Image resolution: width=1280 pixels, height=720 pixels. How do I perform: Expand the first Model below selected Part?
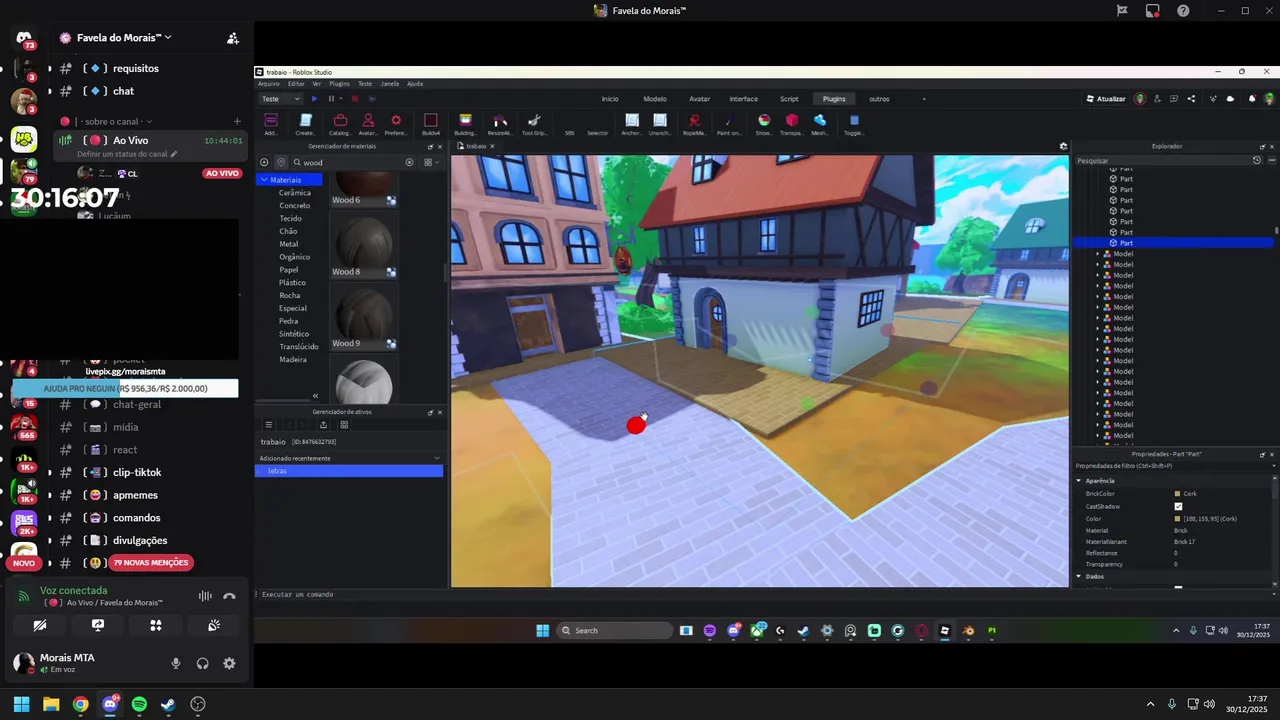pos(1098,254)
